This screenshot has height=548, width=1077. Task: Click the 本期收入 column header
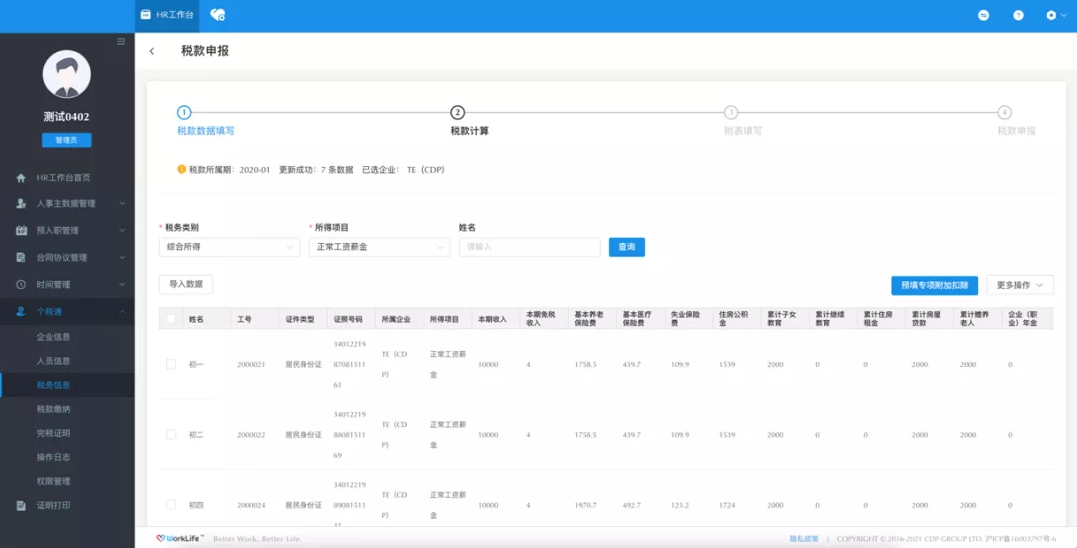[492, 319]
